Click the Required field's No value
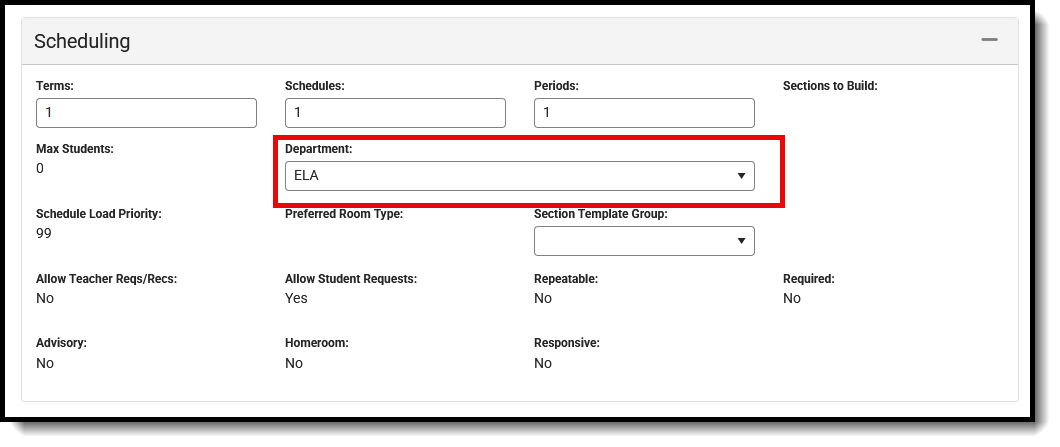This screenshot has height=447, width=1060. (x=791, y=298)
